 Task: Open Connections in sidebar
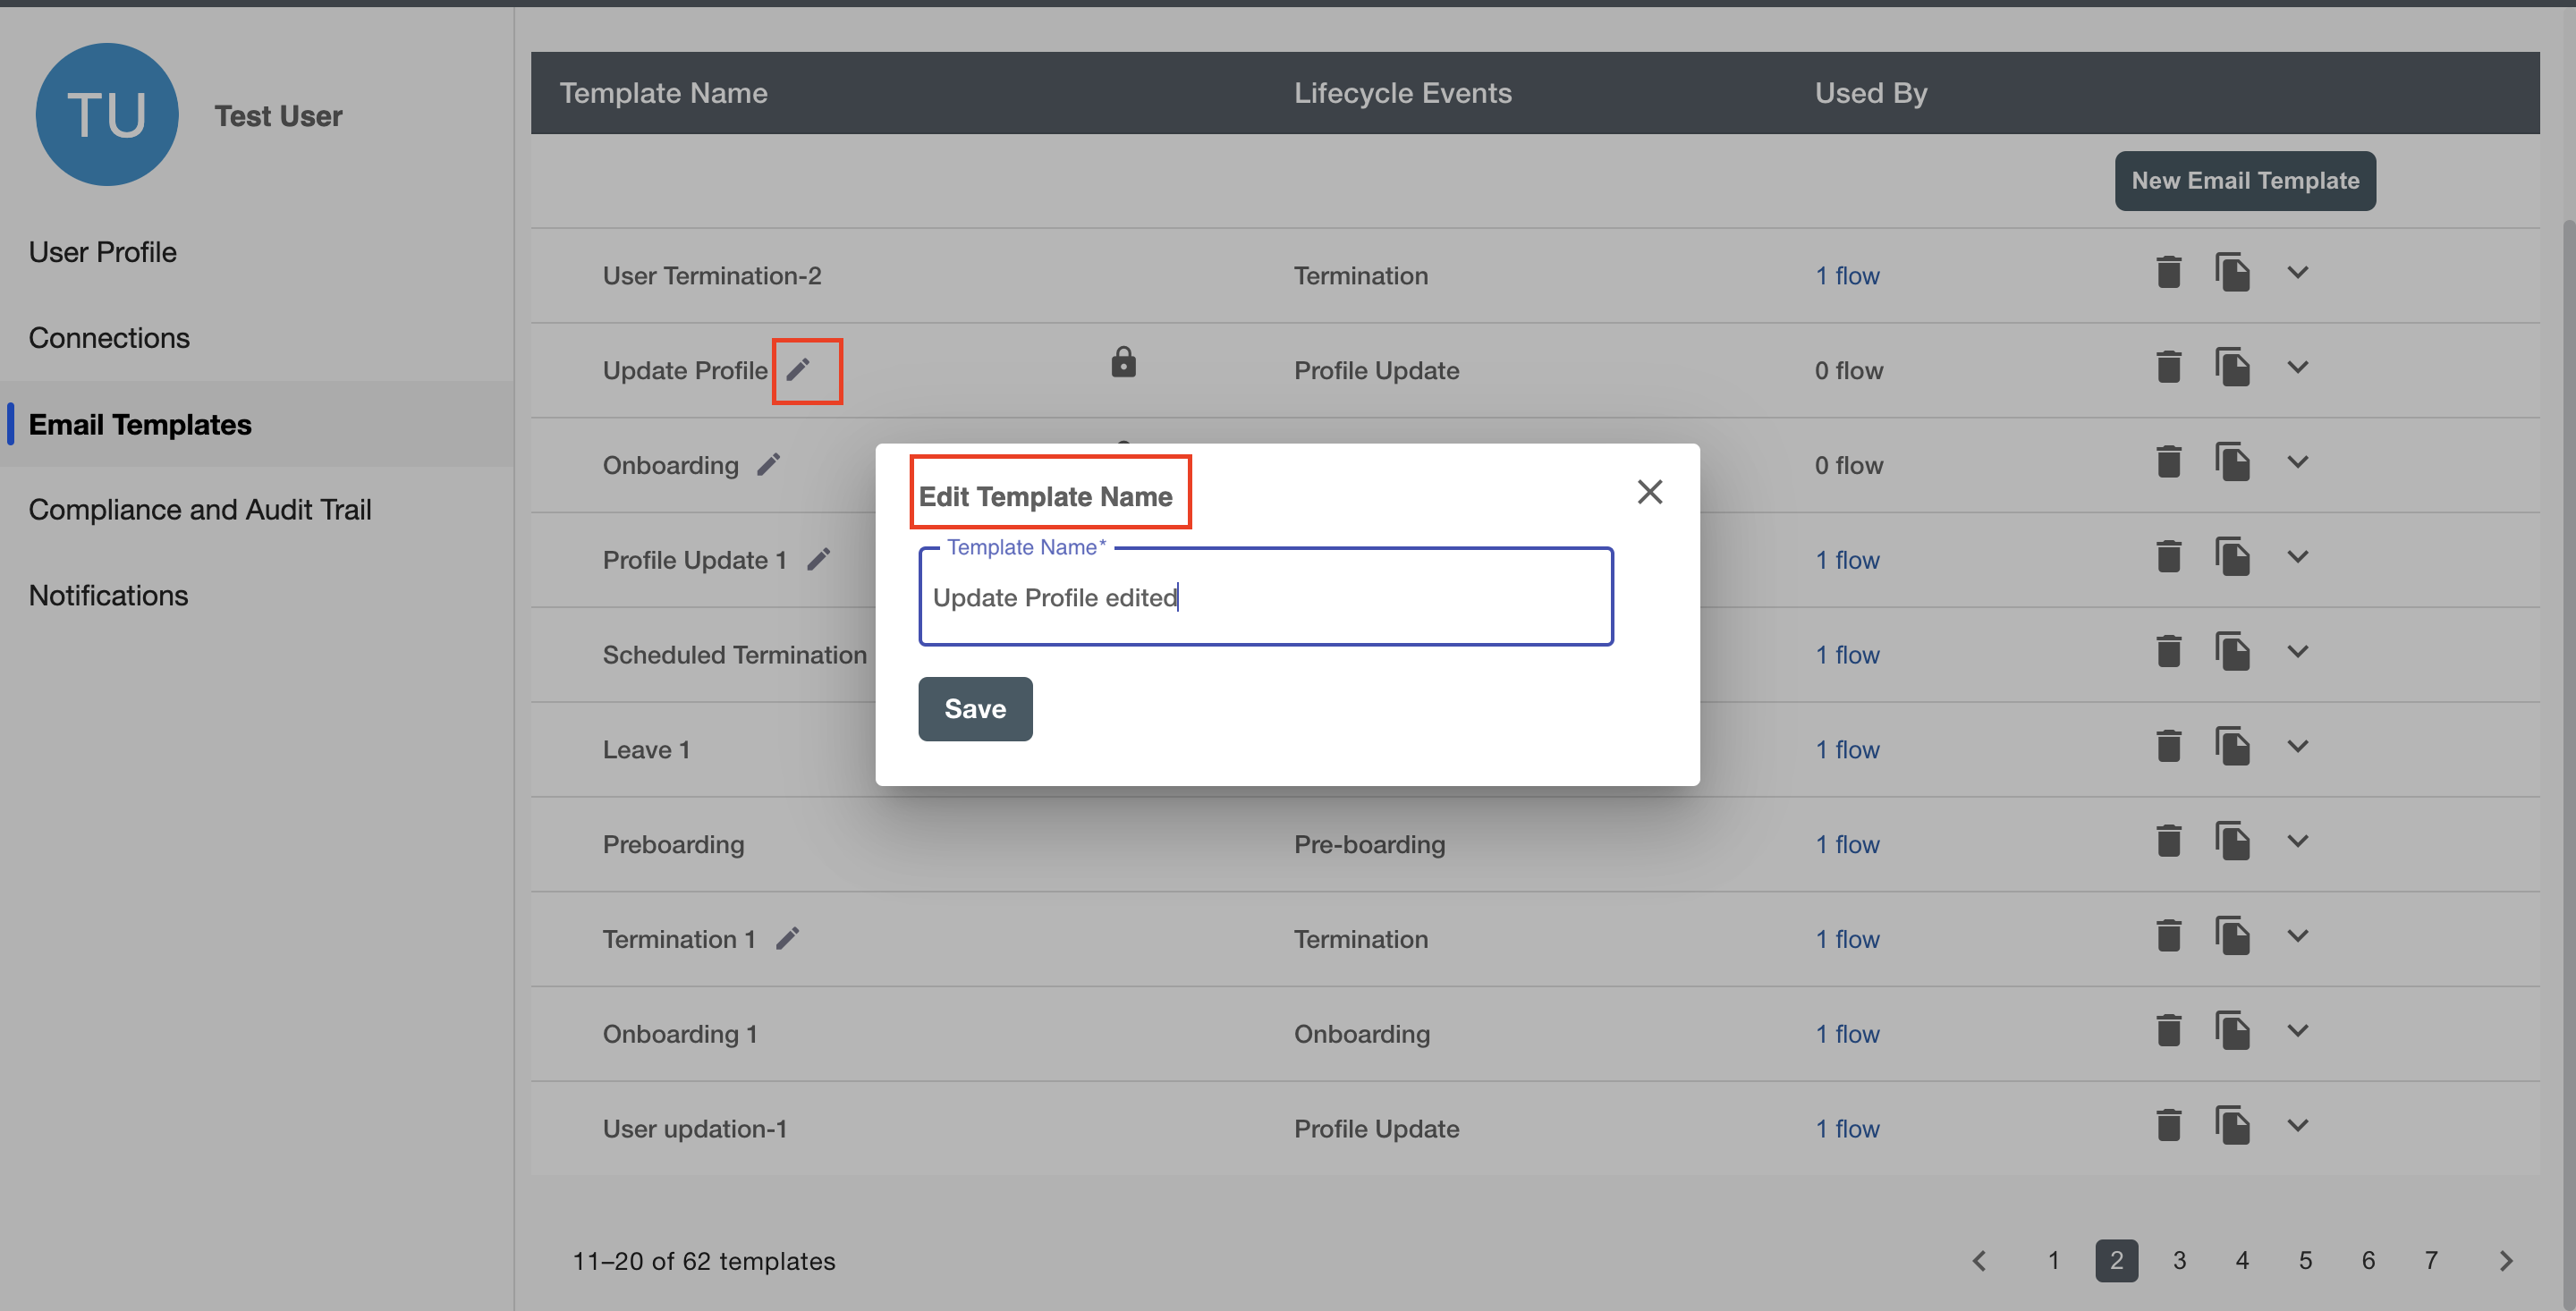[109, 338]
